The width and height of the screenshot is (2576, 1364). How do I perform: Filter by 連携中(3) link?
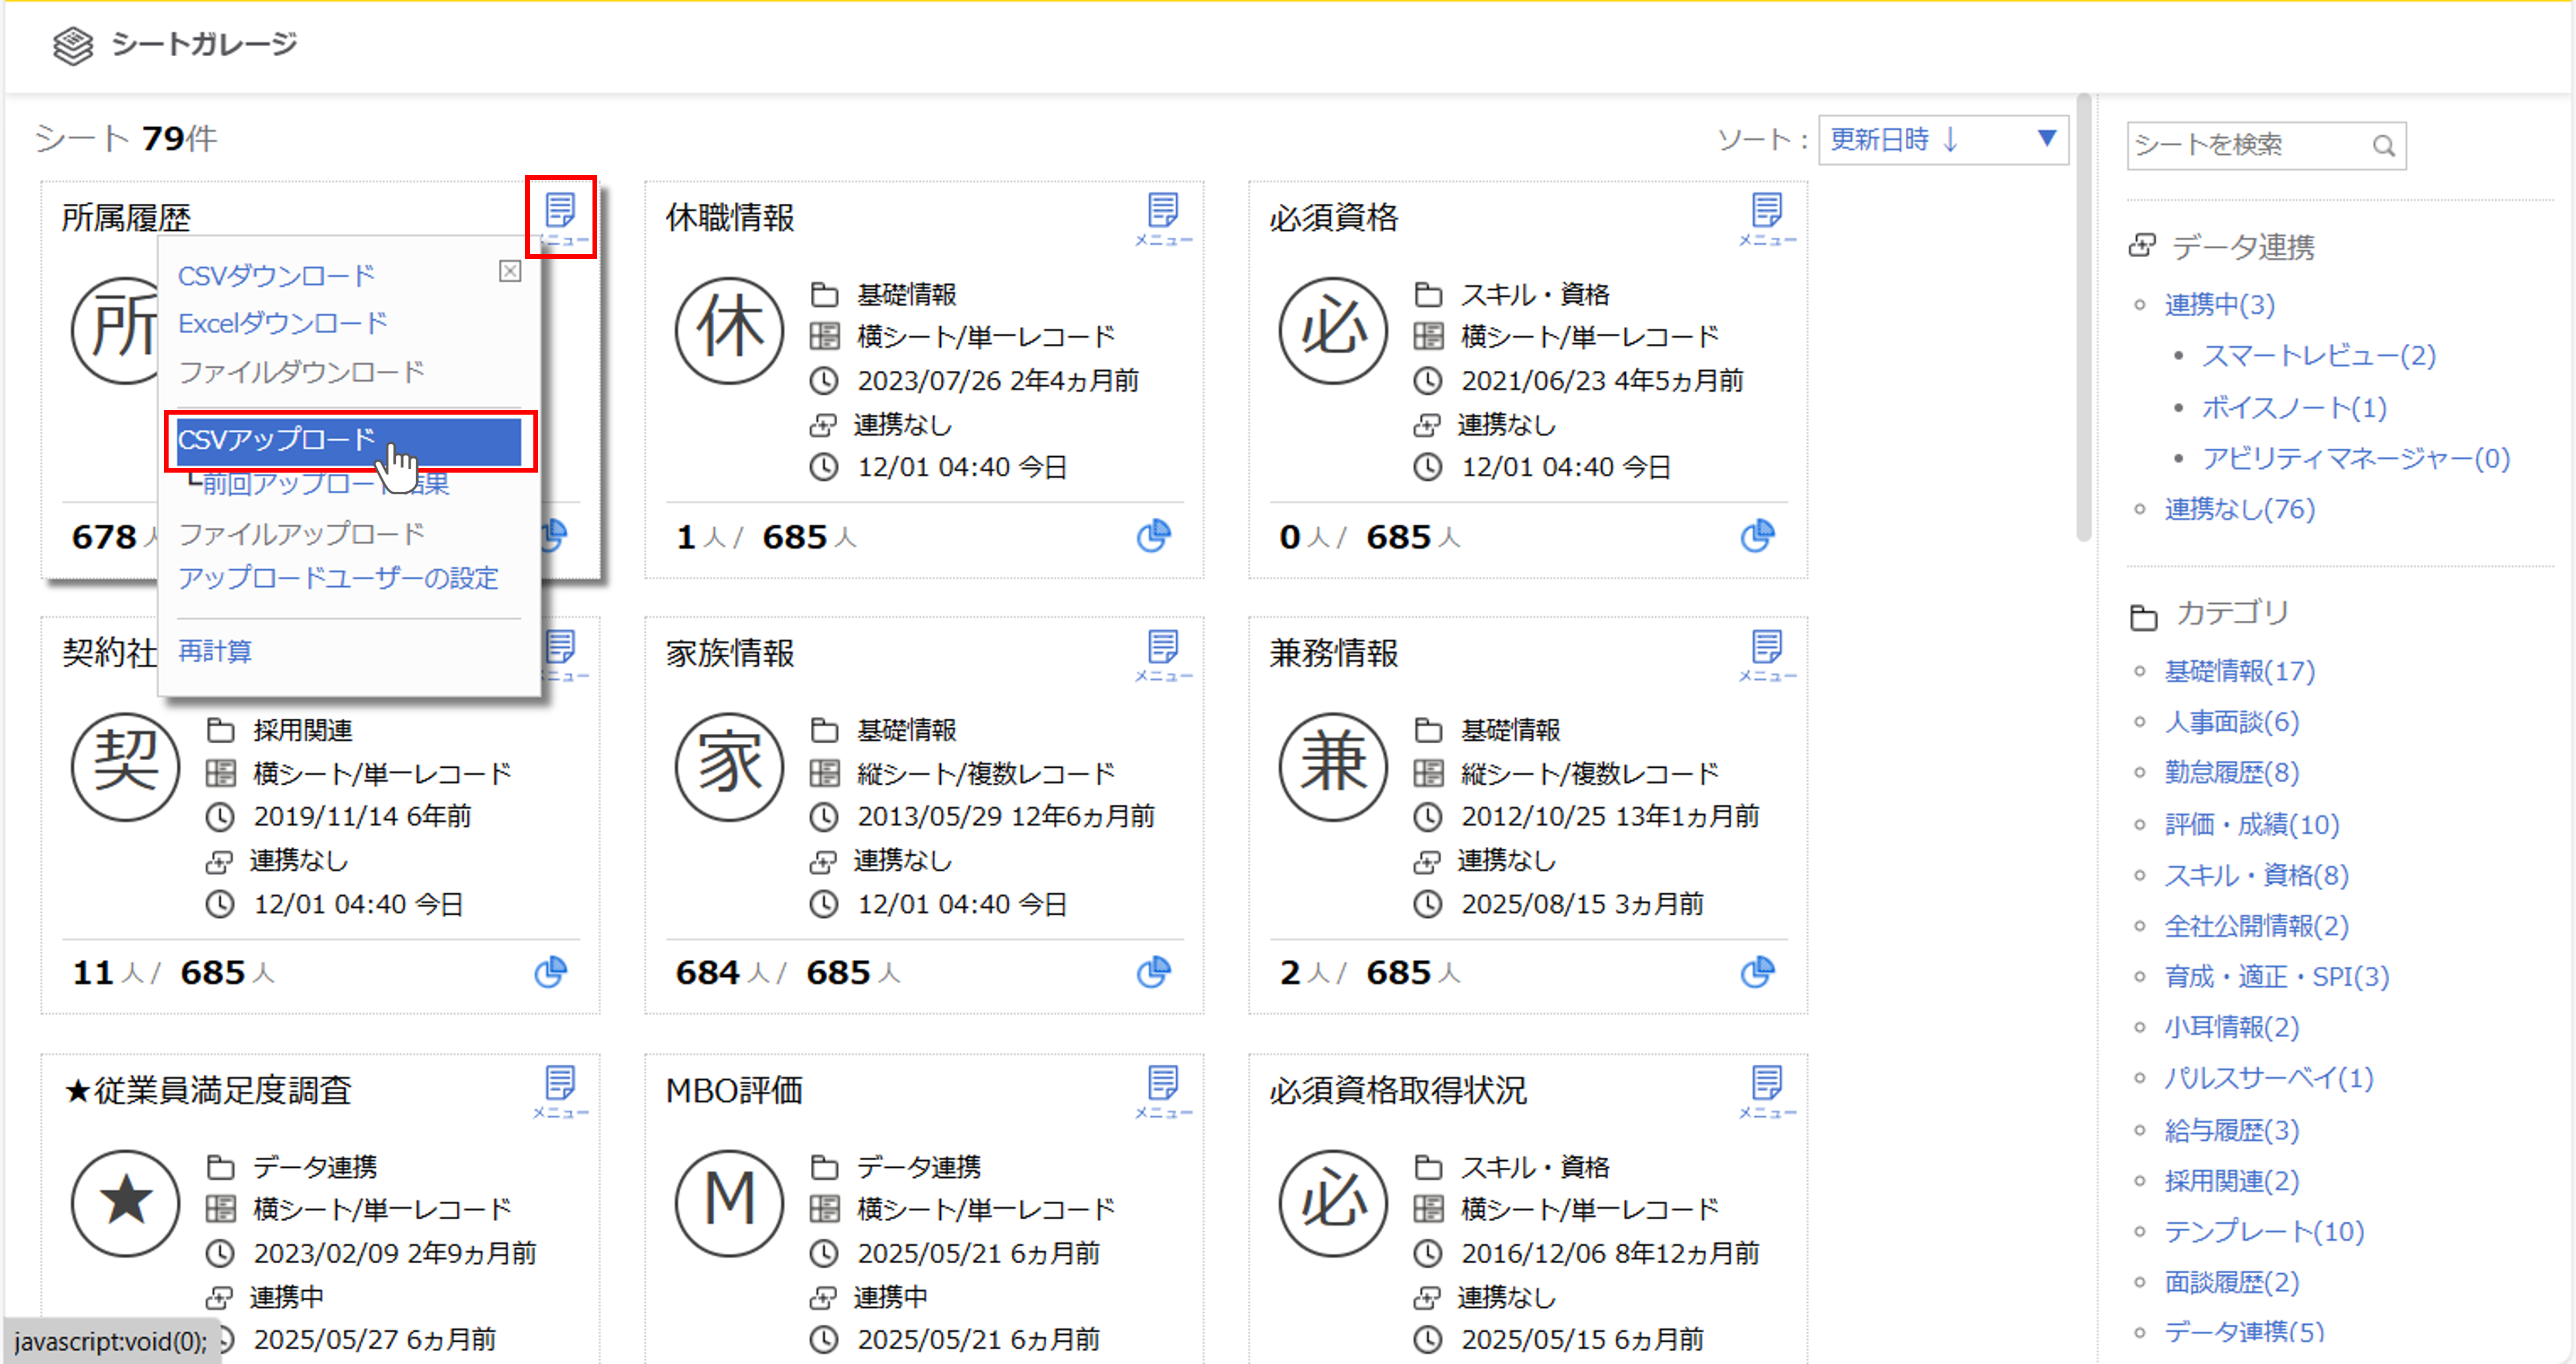pyautogui.click(x=2219, y=304)
